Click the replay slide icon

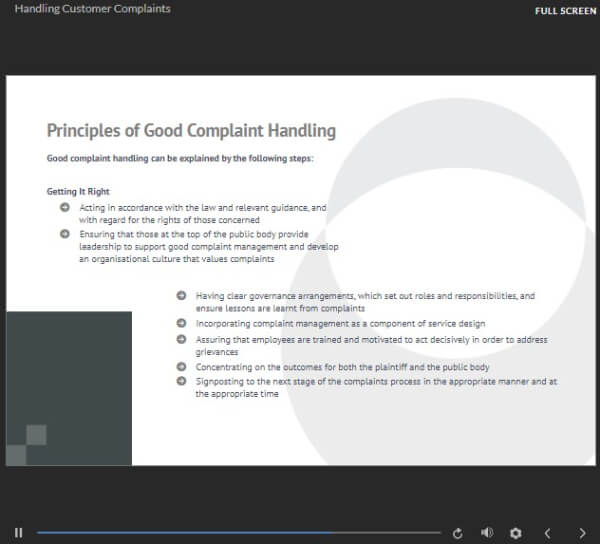[458, 533]
